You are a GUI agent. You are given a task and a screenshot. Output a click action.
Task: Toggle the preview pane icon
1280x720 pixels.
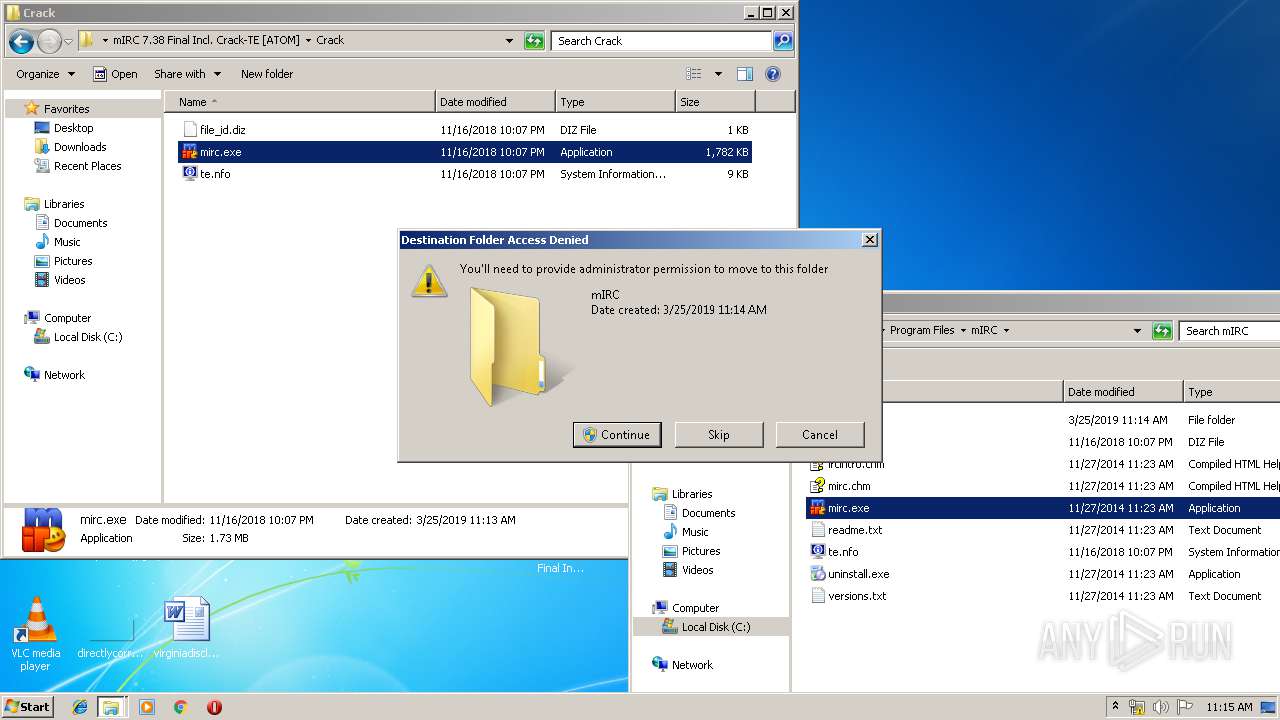(744, 74)
